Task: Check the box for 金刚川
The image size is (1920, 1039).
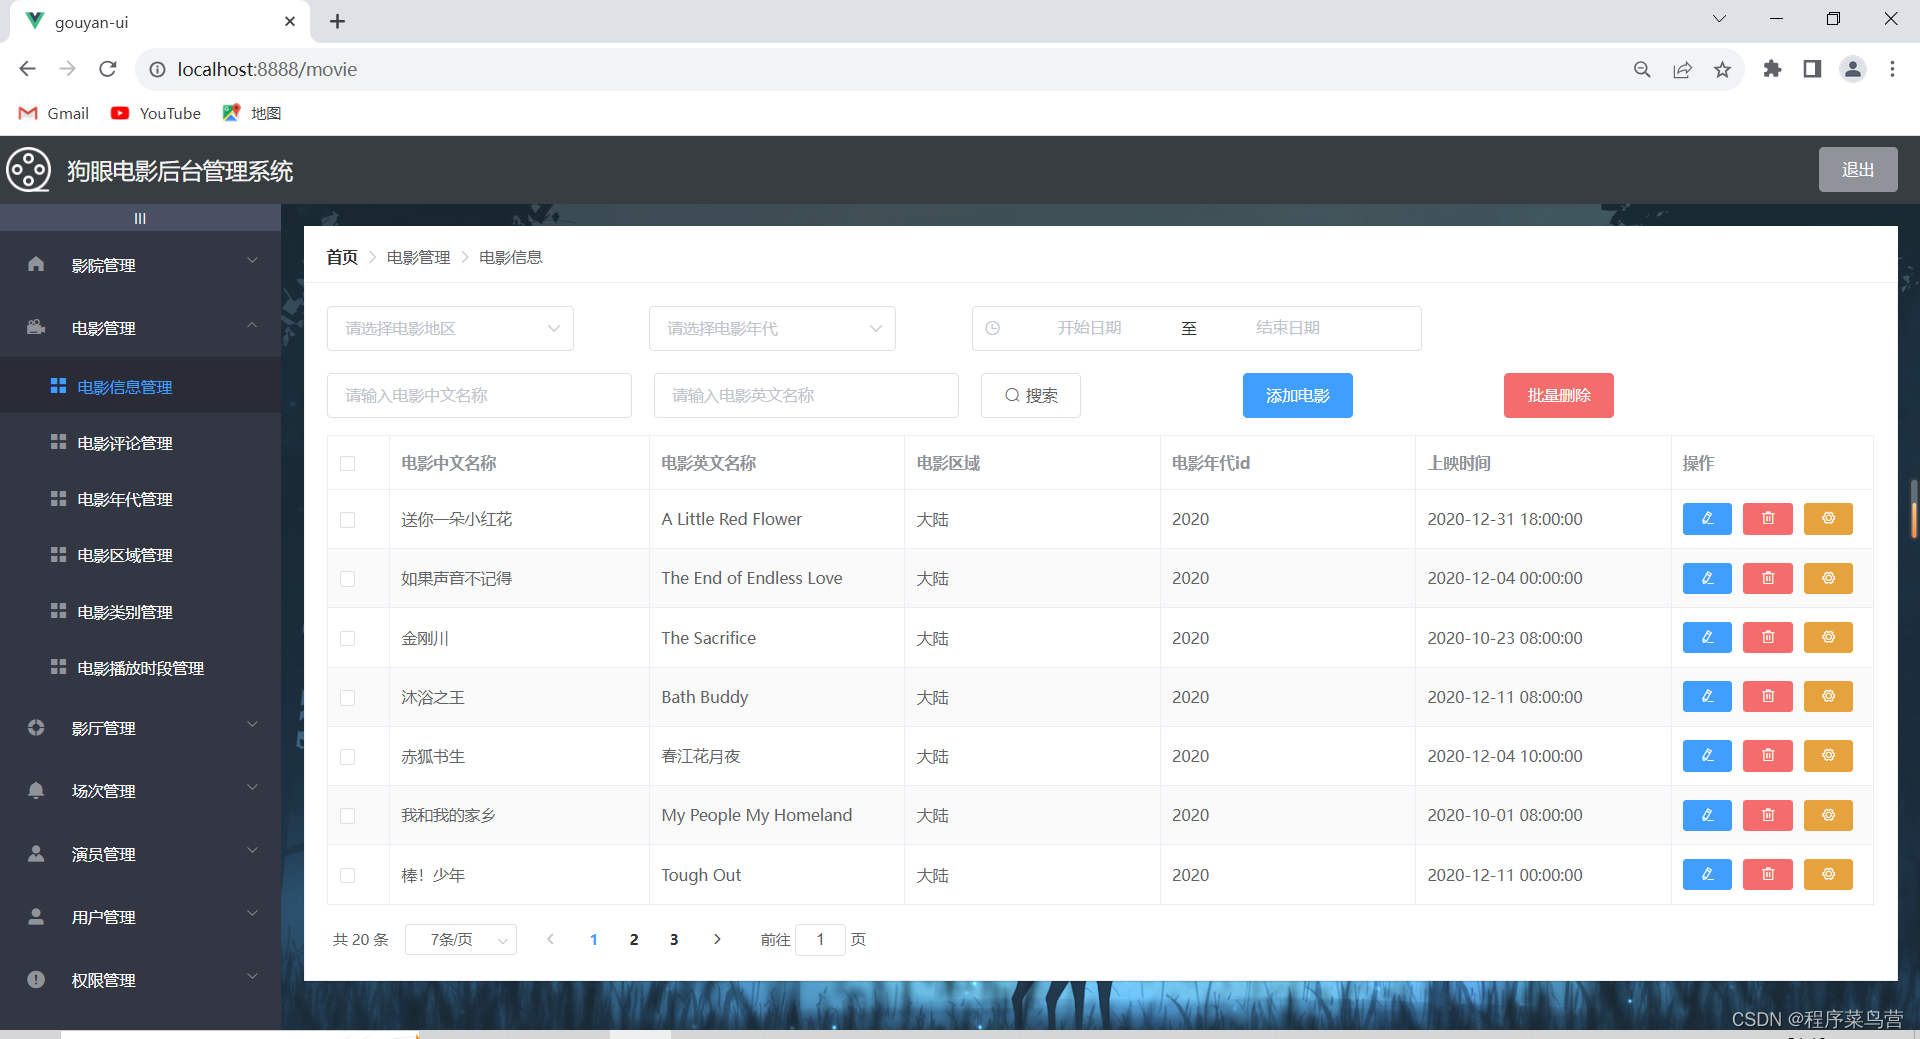Action: click(348, 638)
